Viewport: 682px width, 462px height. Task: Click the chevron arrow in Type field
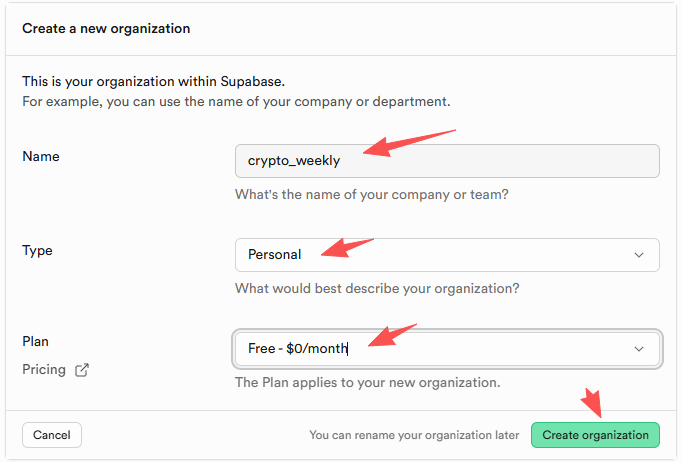639,255
